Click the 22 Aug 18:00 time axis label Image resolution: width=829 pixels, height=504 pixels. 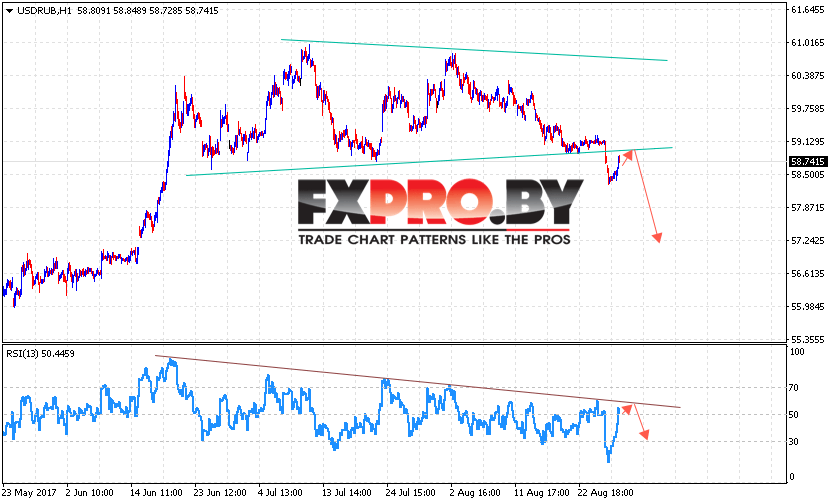(x=605, y=492)
